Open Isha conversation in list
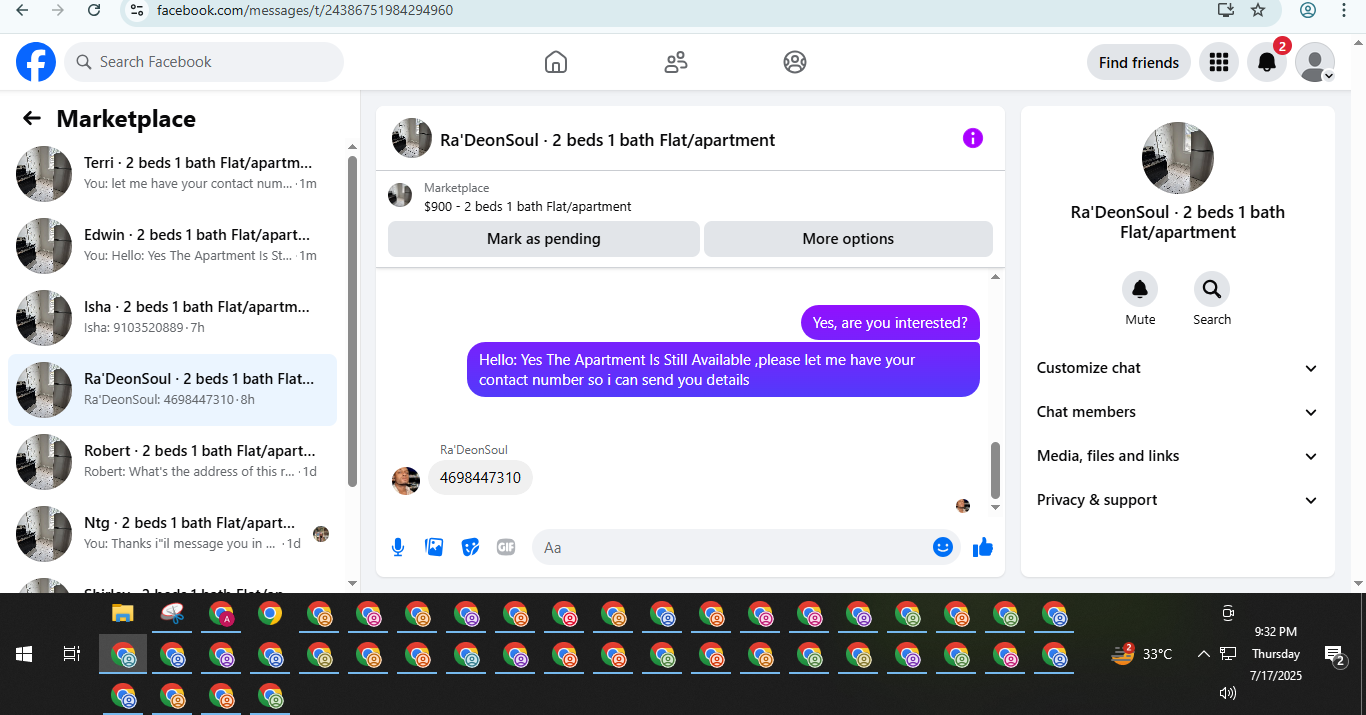The image size is (1366, 715). [172, 318]
